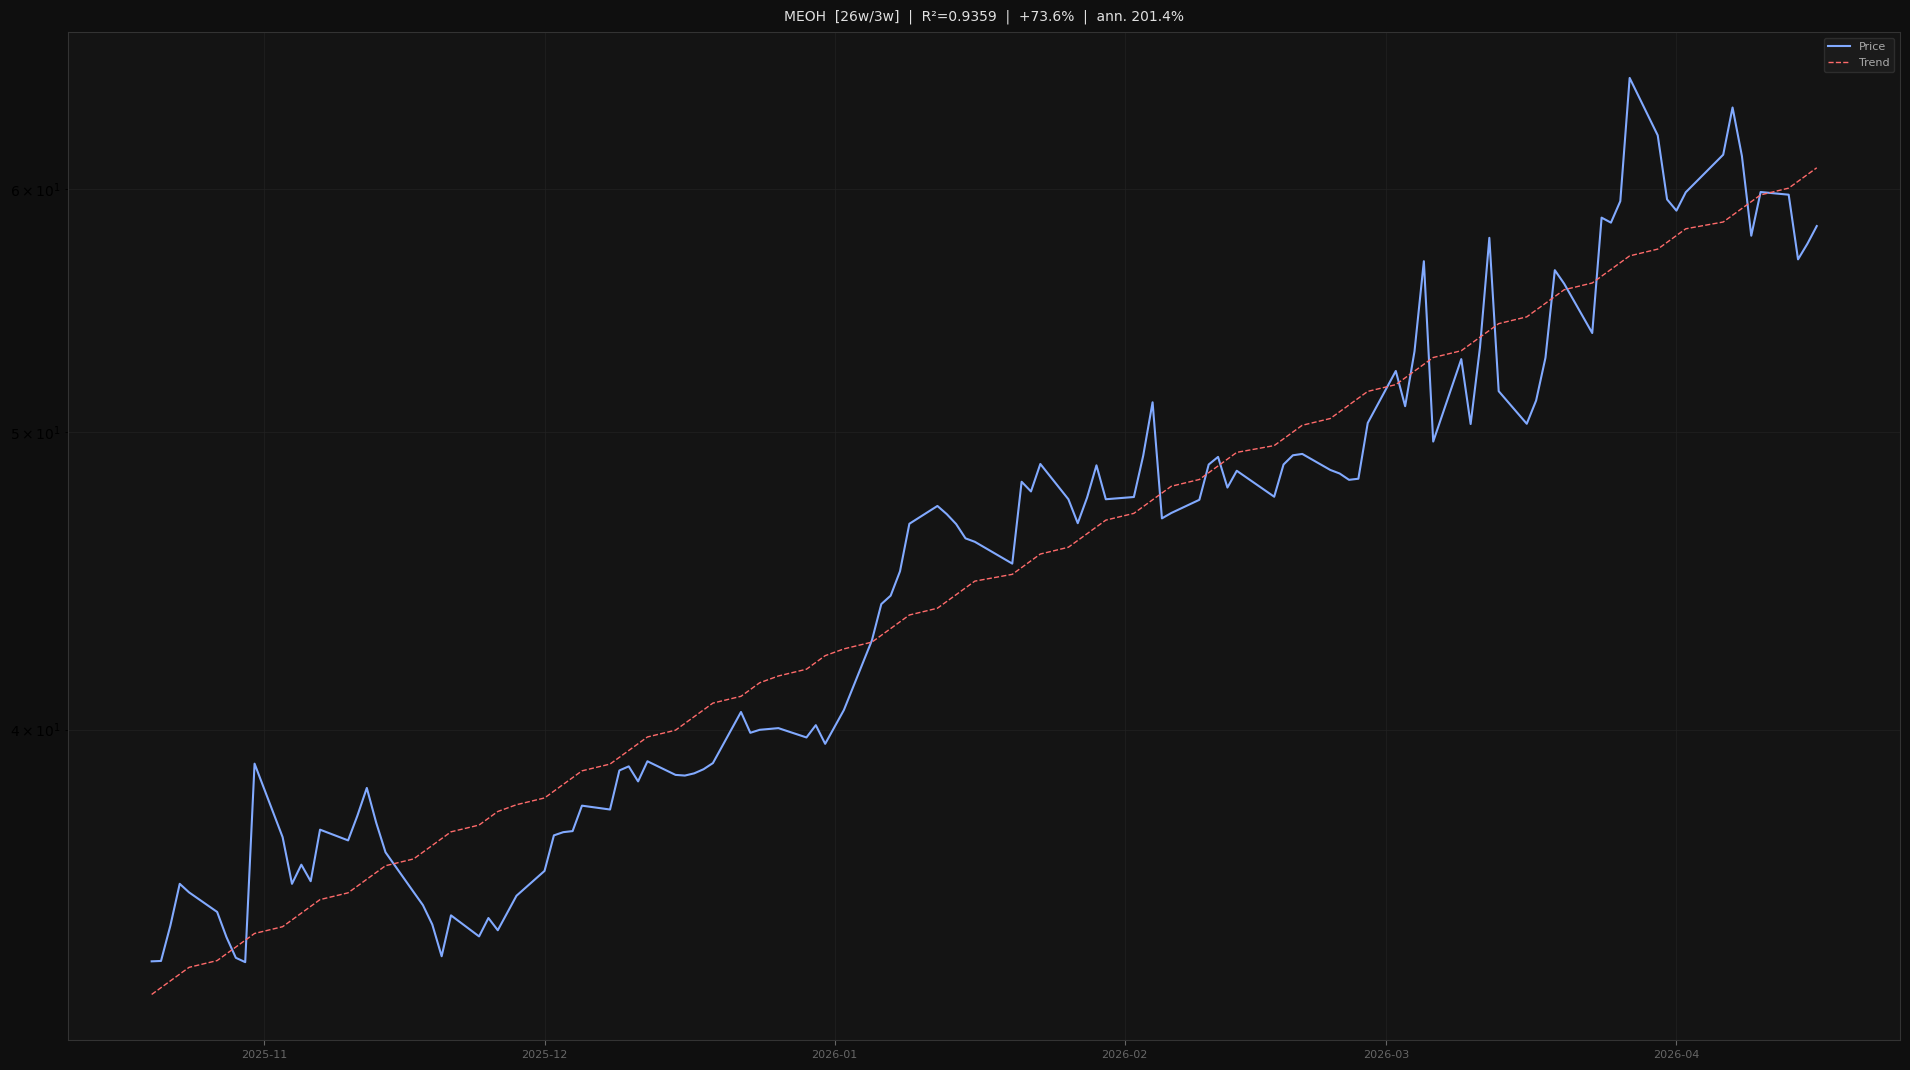This screenshot has height=1070, width=1910.
Task: Click the 2025-12 x-axis tick label
Action: tap(544, 1054)
